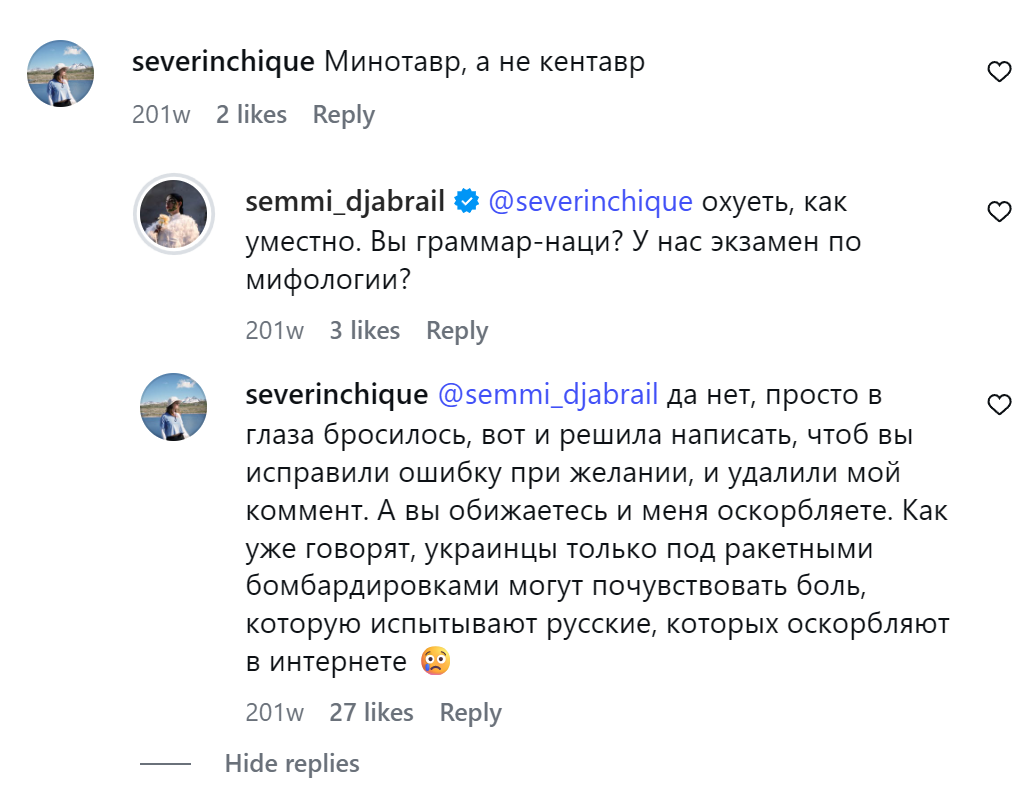Open semmi_djabrail's profile picture
This screenshot has width=1018, height=810.
click(x=173, y=212)
